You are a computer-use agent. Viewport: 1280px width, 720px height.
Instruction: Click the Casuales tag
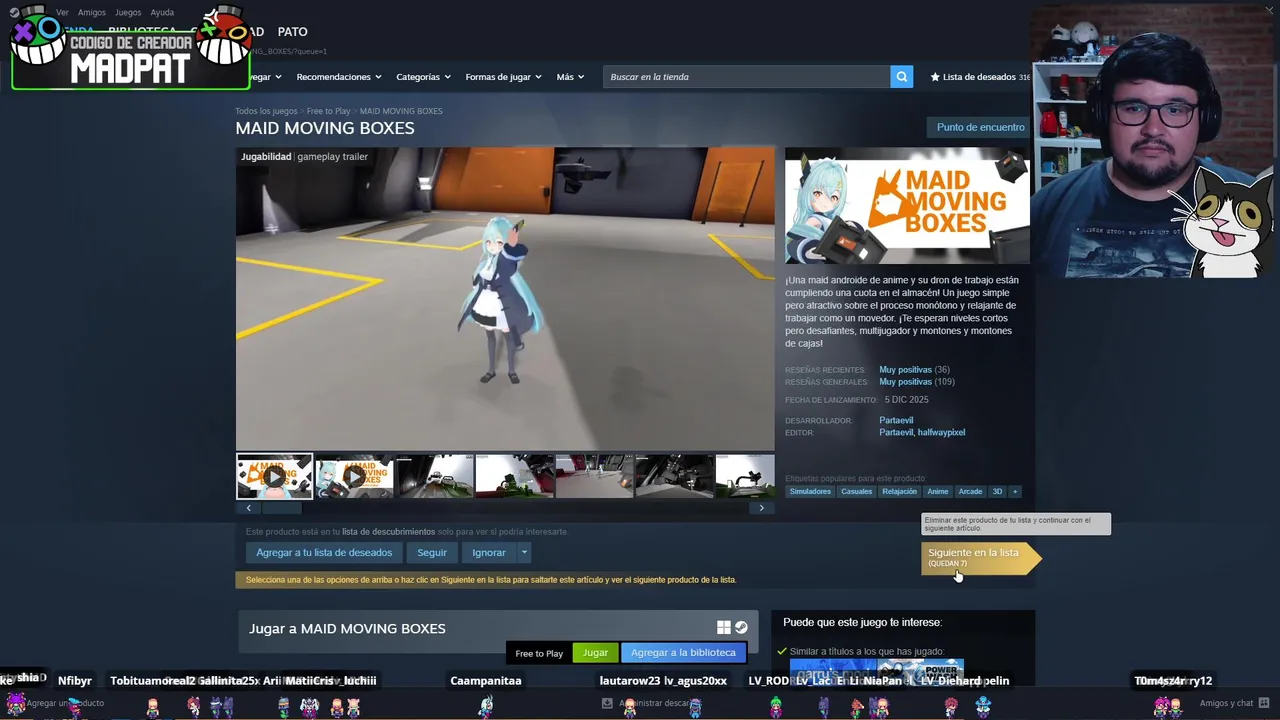click(856, 491)
